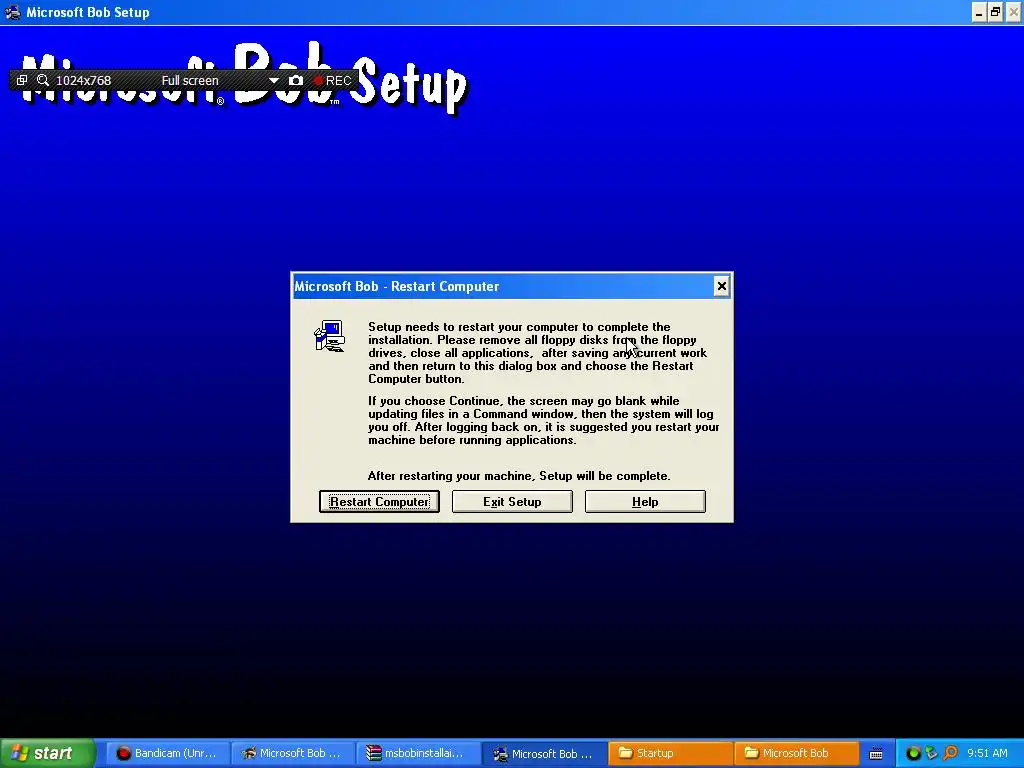Screen dimensions: 1024x768
Task: Switch to Bandicam in the taskbar
Action: (167, 753)
